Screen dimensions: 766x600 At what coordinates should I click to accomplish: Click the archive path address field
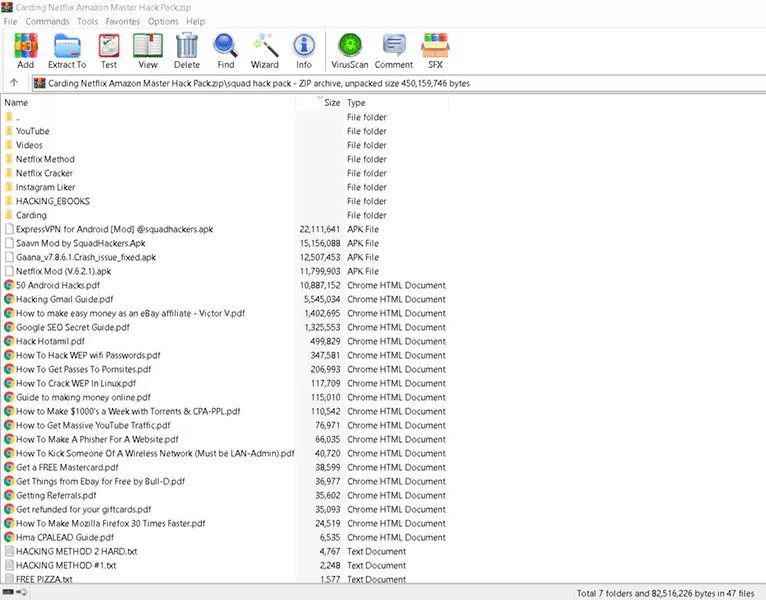(398, 83)
